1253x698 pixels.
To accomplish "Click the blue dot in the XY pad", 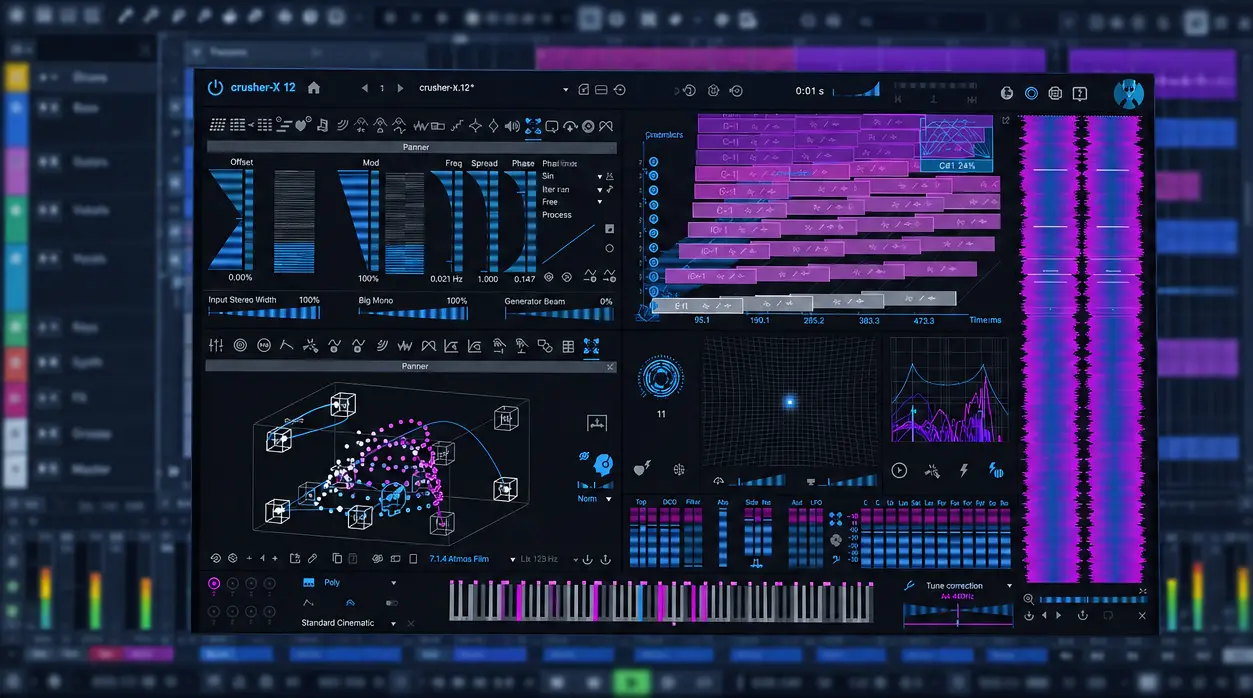I will (788, 402).
